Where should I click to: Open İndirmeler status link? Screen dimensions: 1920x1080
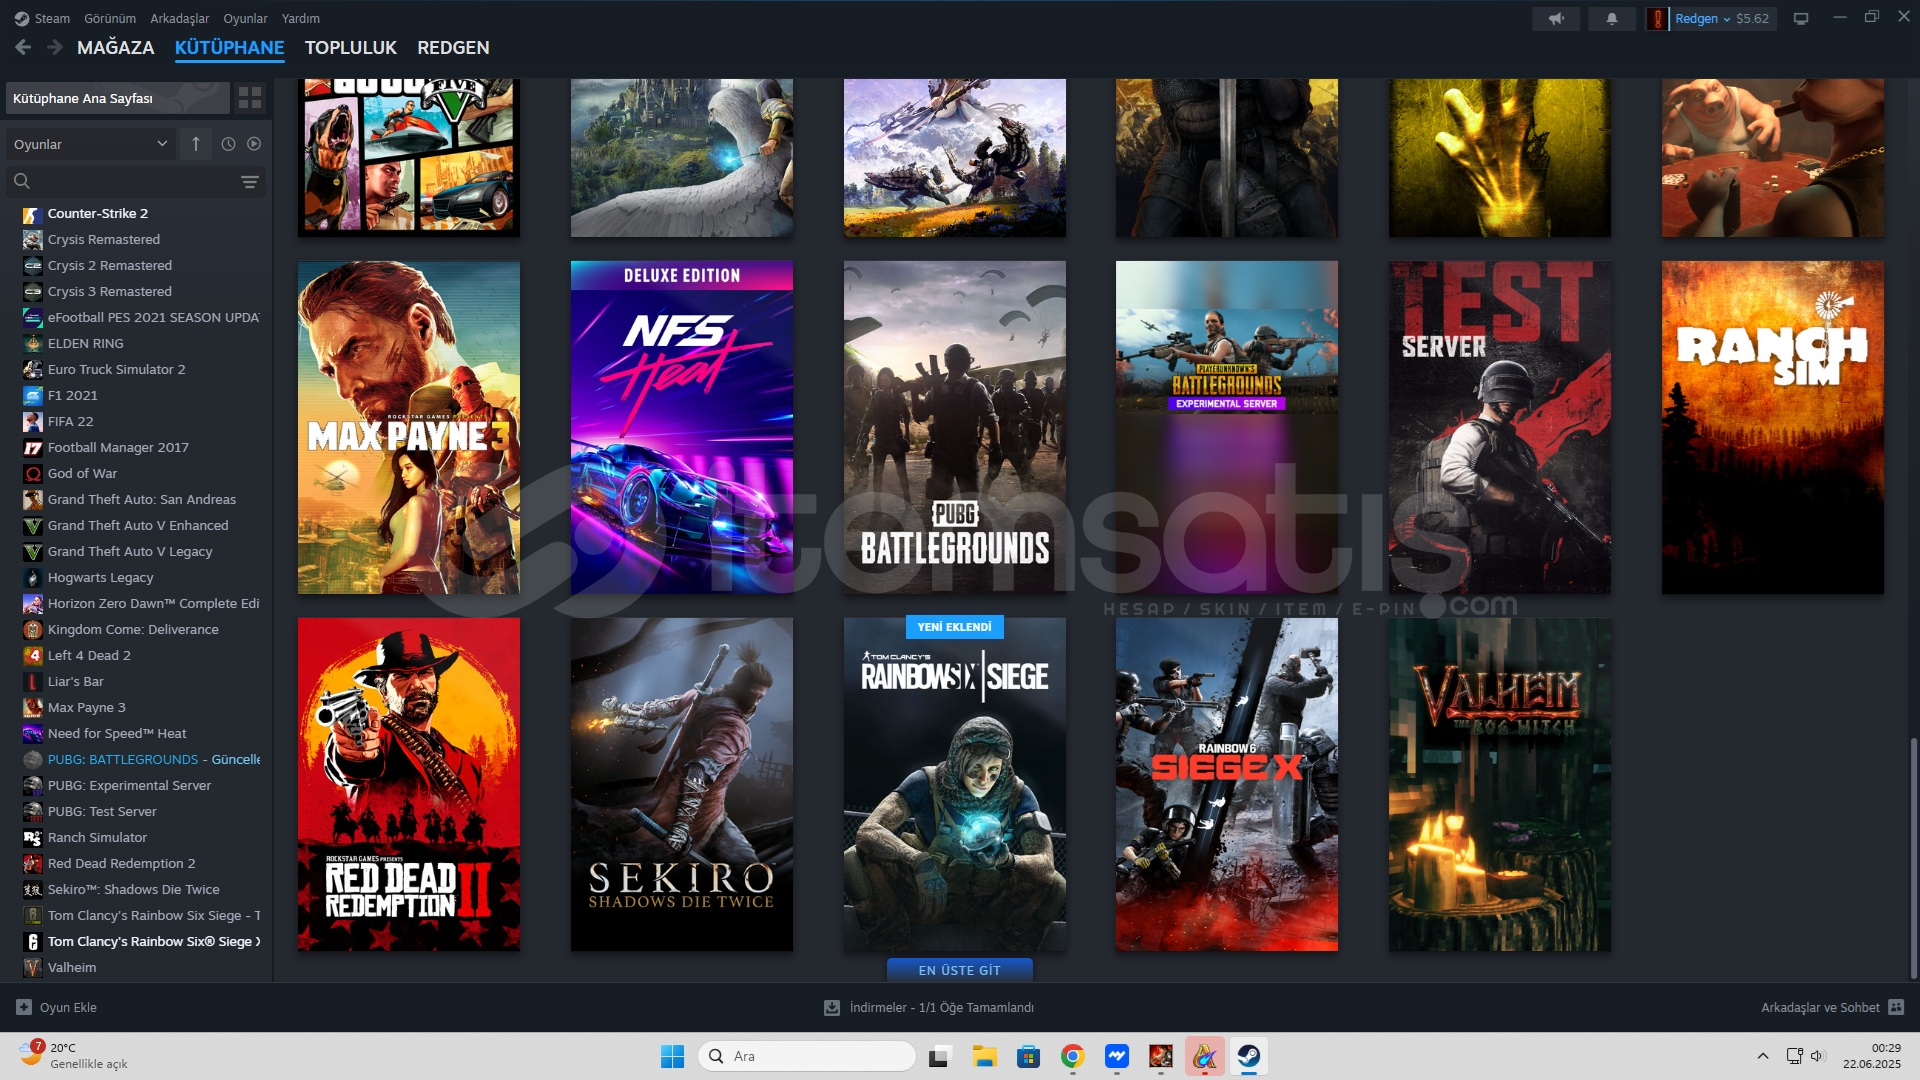tap(929, 1008)
